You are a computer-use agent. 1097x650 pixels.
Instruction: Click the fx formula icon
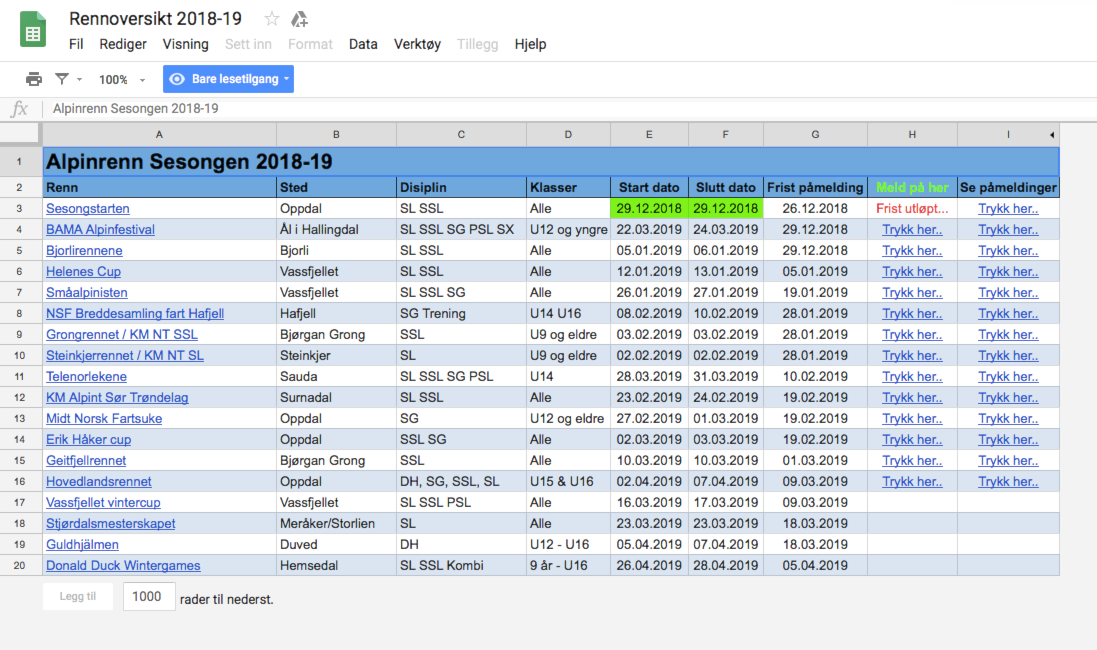pos(19,109)
